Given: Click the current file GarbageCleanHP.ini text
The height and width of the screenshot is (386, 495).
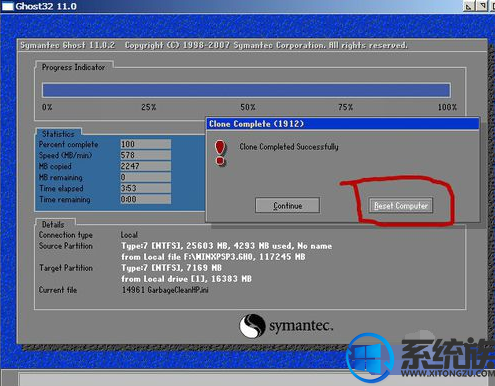Looking at the screenshot, I should 165,290.
